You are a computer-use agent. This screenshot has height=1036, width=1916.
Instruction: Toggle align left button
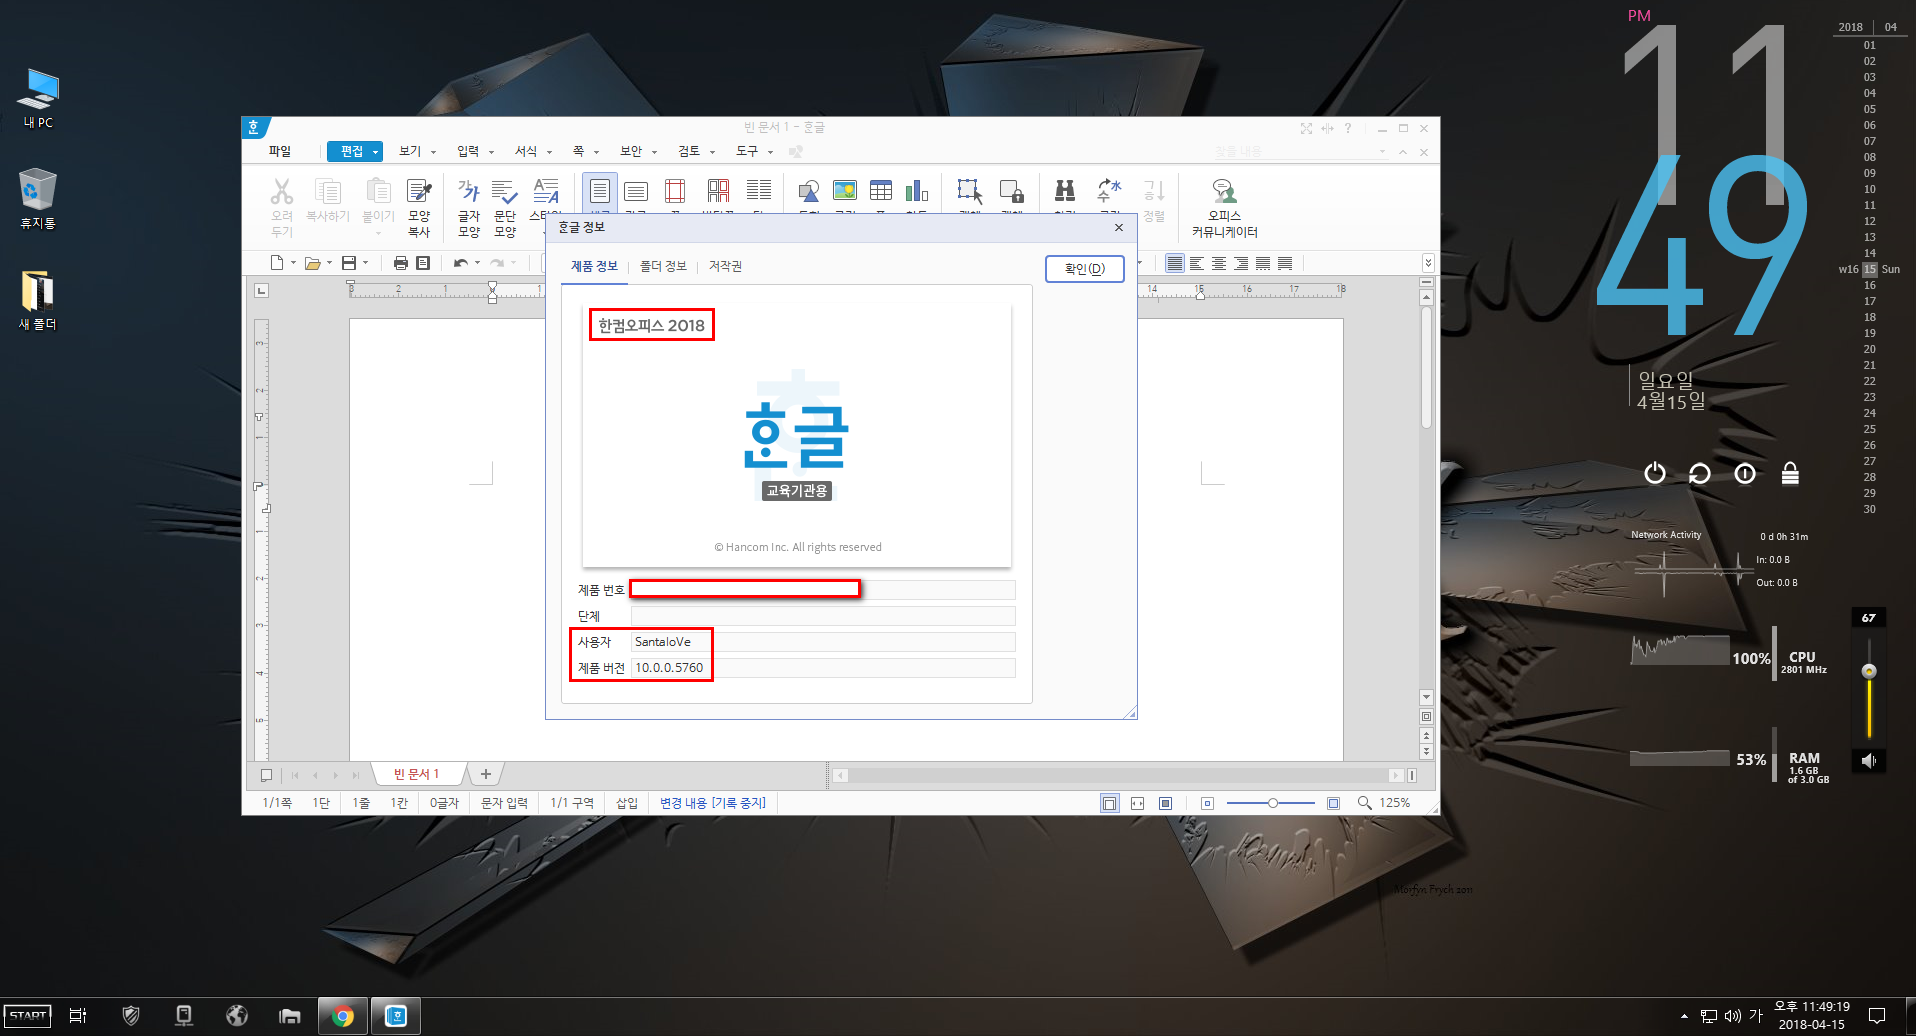[x=1197, y=263]
